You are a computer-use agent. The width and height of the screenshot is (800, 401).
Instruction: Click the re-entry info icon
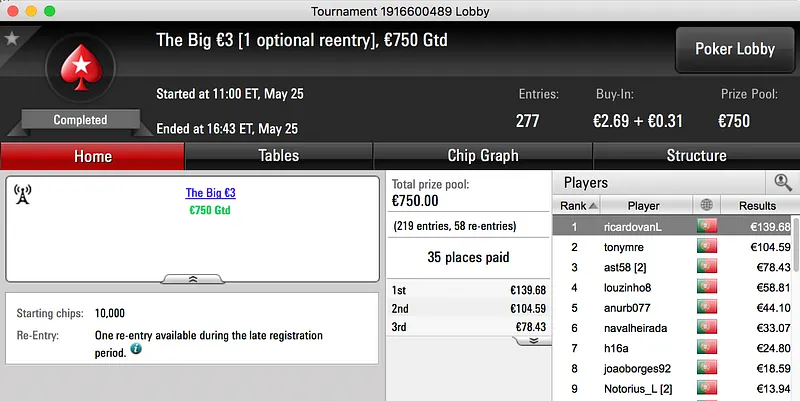(x=135, y=350)
